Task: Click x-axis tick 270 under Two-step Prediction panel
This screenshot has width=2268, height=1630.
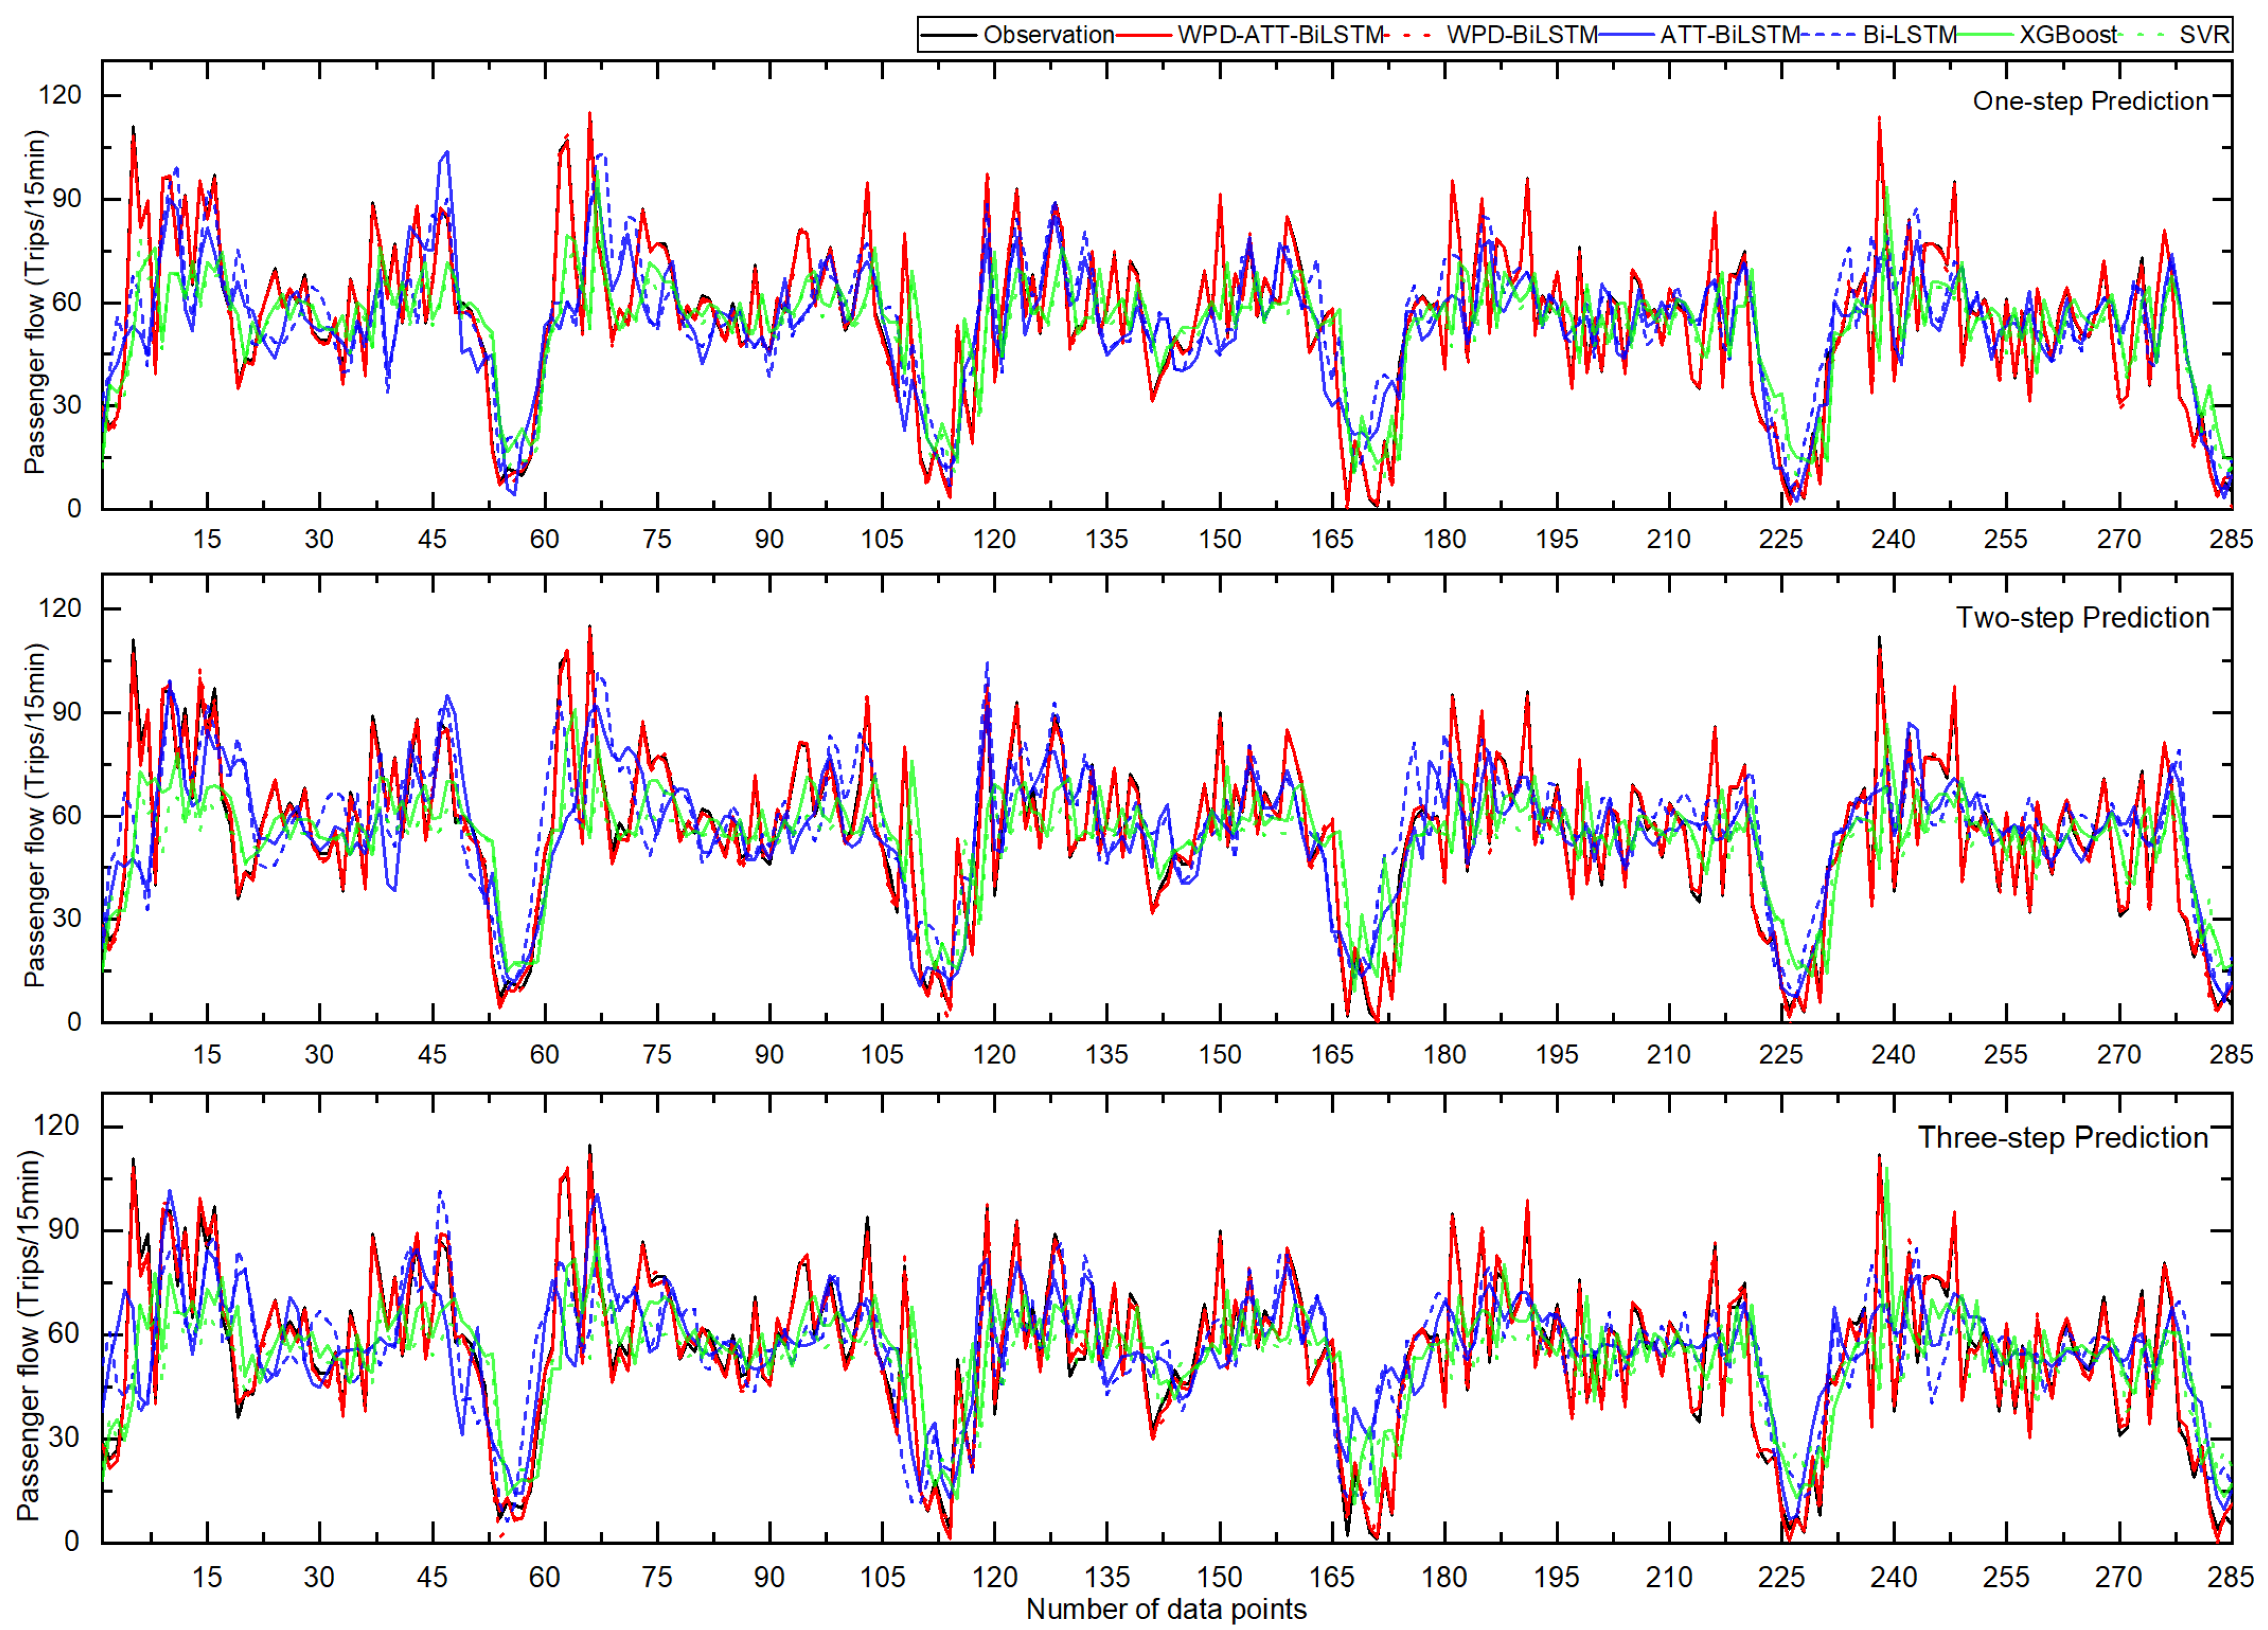Action: point(2119,1054)
